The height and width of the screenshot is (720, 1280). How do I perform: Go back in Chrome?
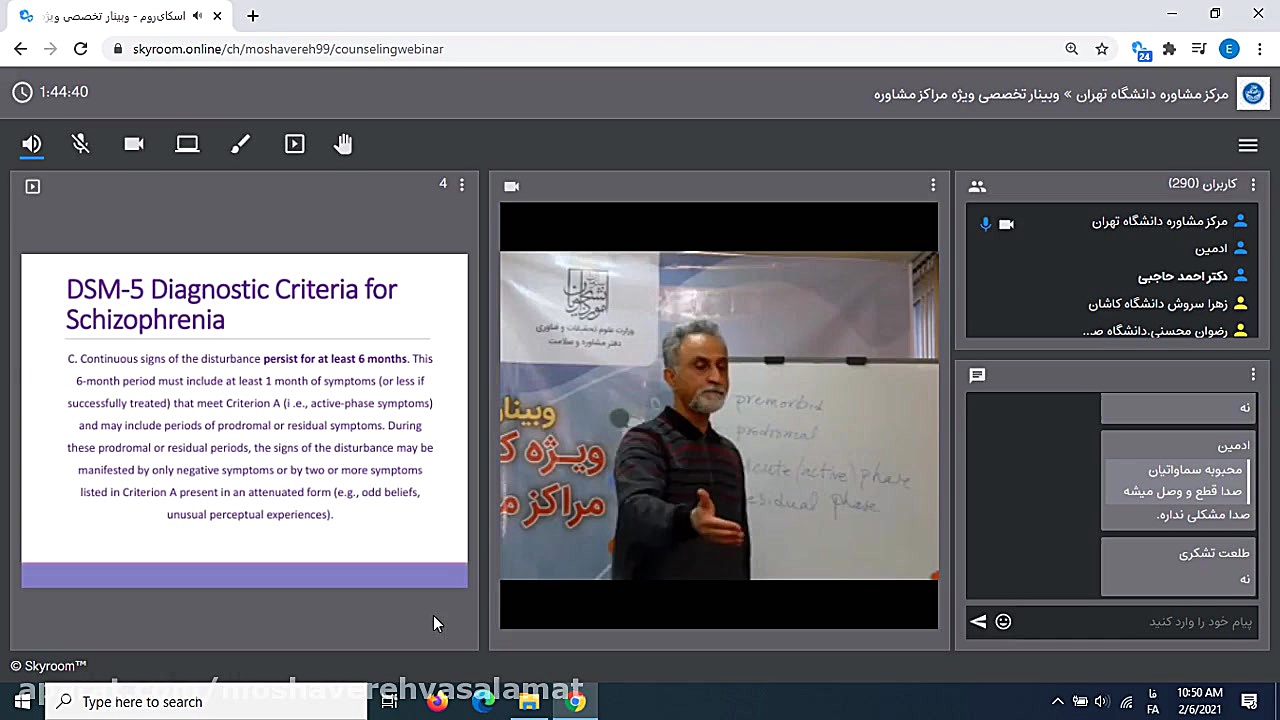21,48
